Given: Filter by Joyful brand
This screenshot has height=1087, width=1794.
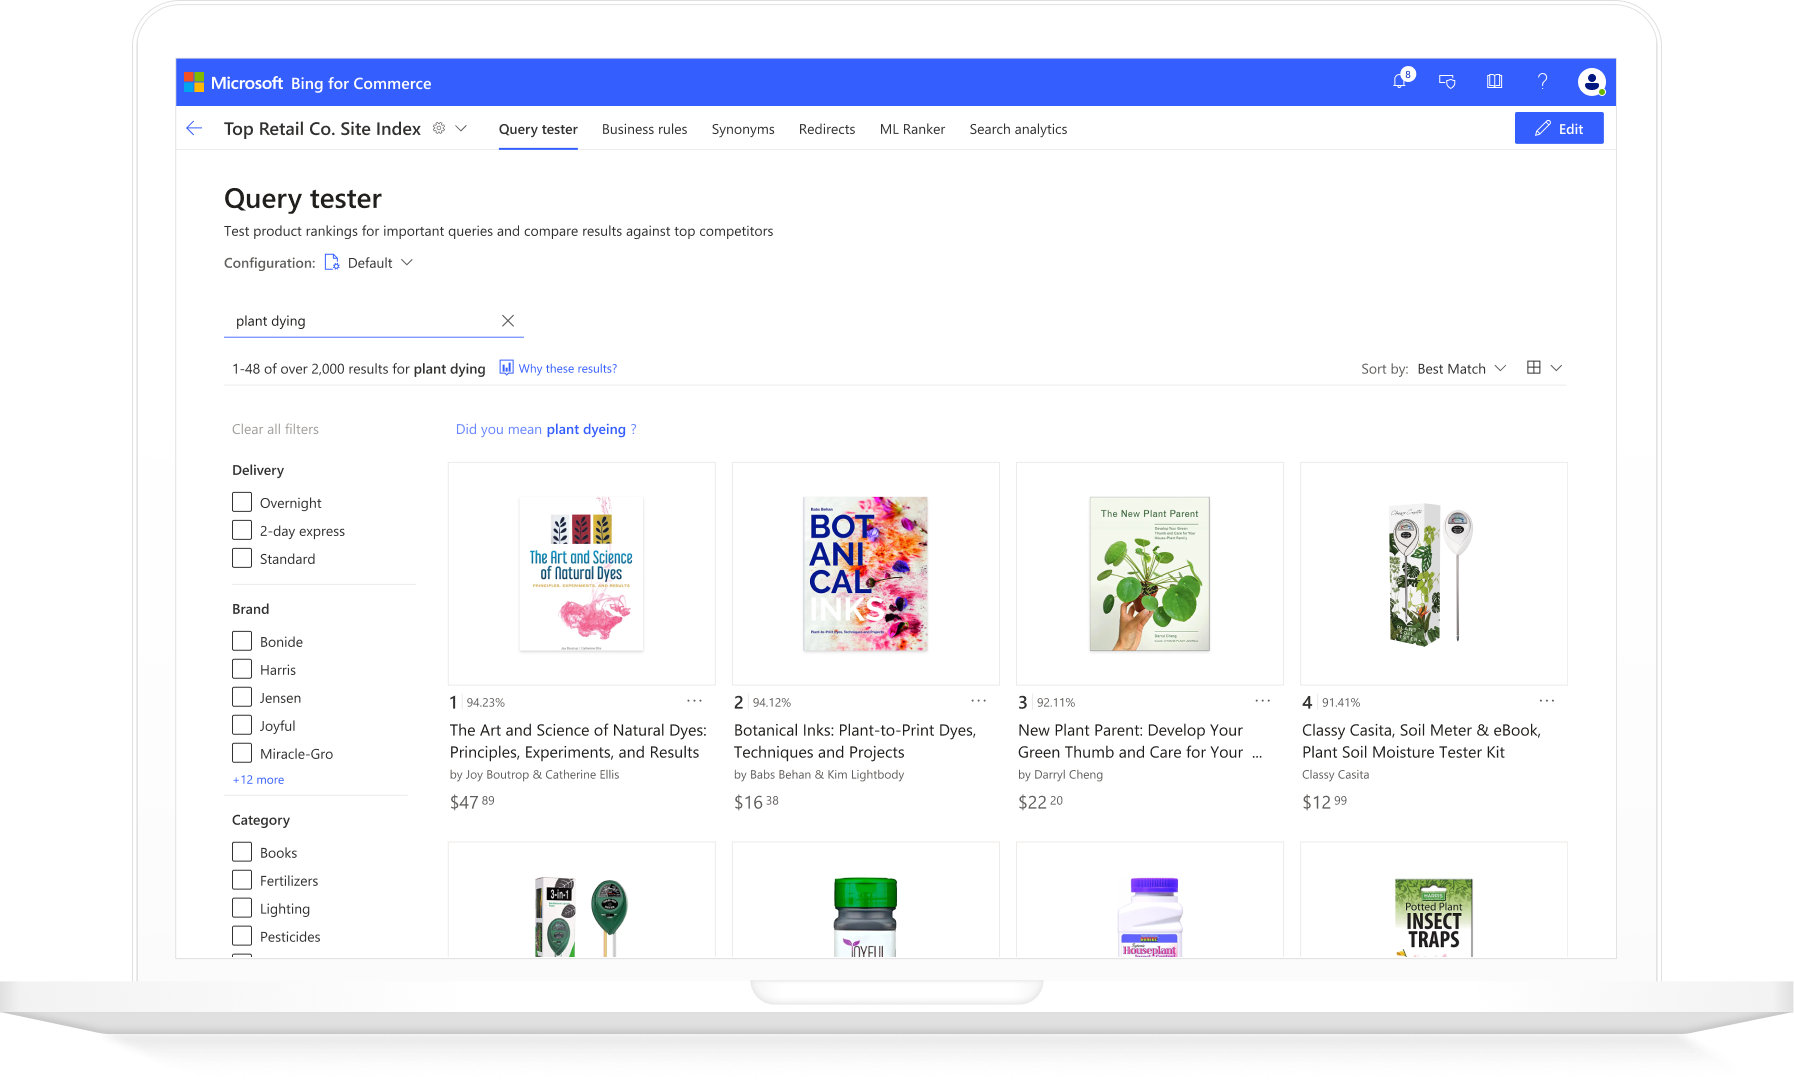Looking at the screenshot, I should click(242, 725).
